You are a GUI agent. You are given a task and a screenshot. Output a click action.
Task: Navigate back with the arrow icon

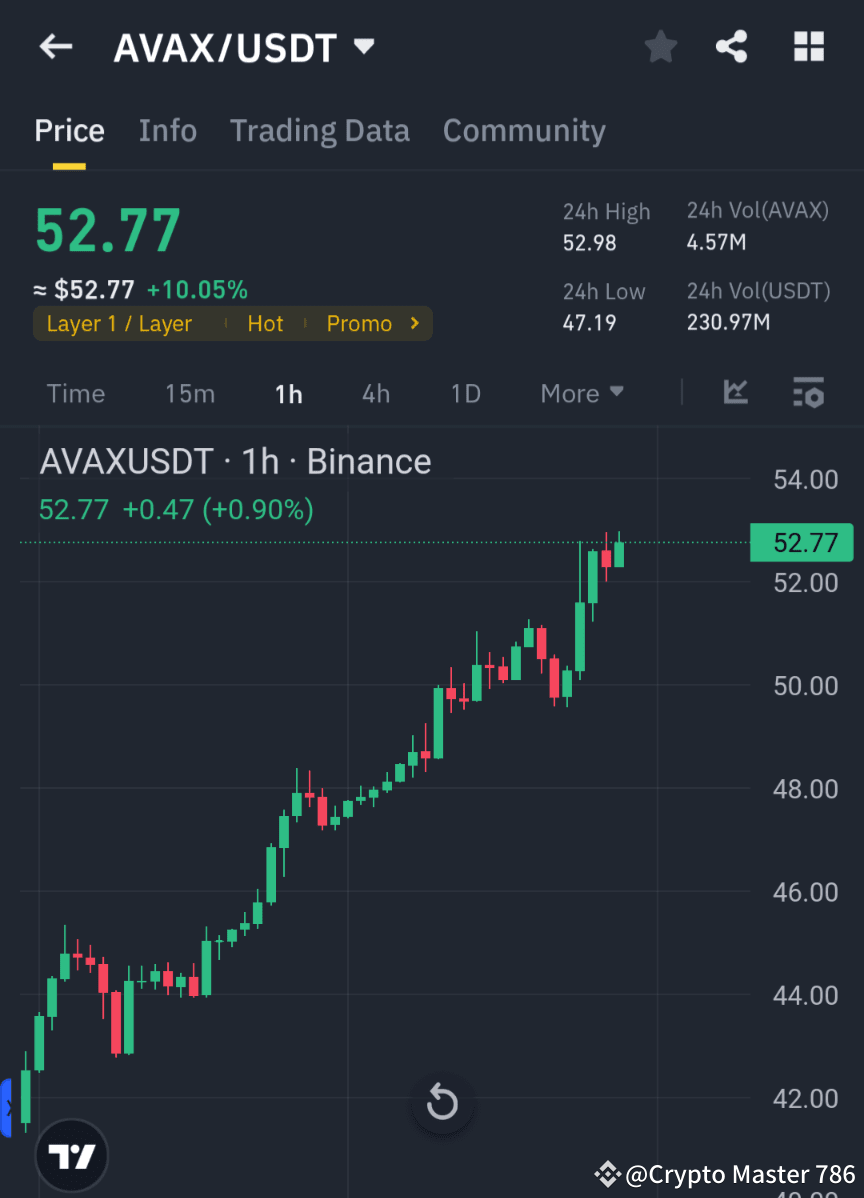click(55, 46)
